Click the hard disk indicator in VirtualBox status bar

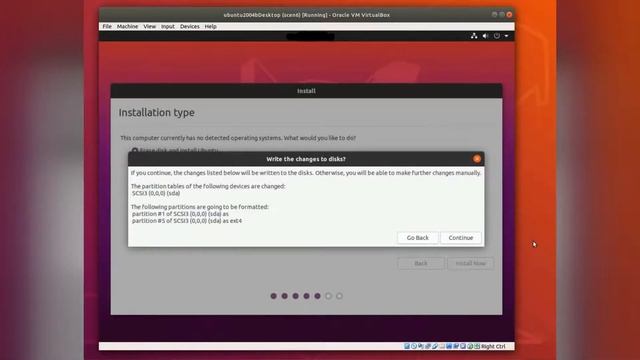click(x=407, y=346)
